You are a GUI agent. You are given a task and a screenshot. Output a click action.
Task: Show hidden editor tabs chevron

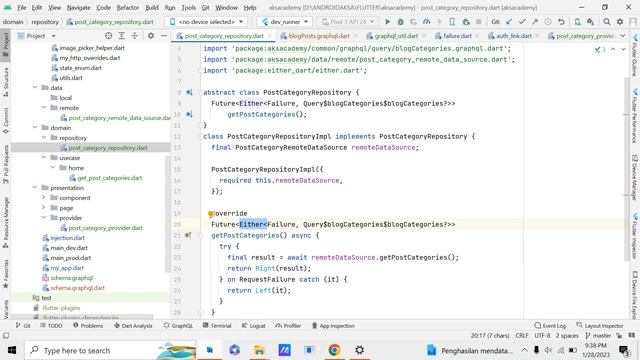point(623,36)
